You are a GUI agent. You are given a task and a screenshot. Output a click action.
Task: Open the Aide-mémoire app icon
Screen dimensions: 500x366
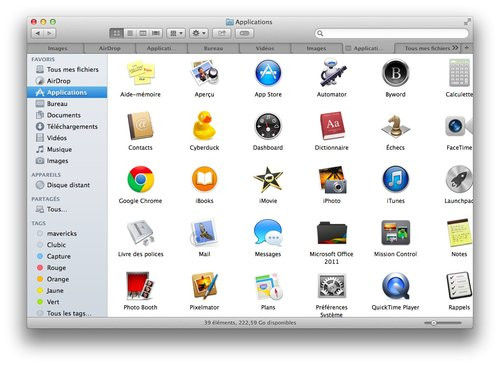[x=140, y=73]
